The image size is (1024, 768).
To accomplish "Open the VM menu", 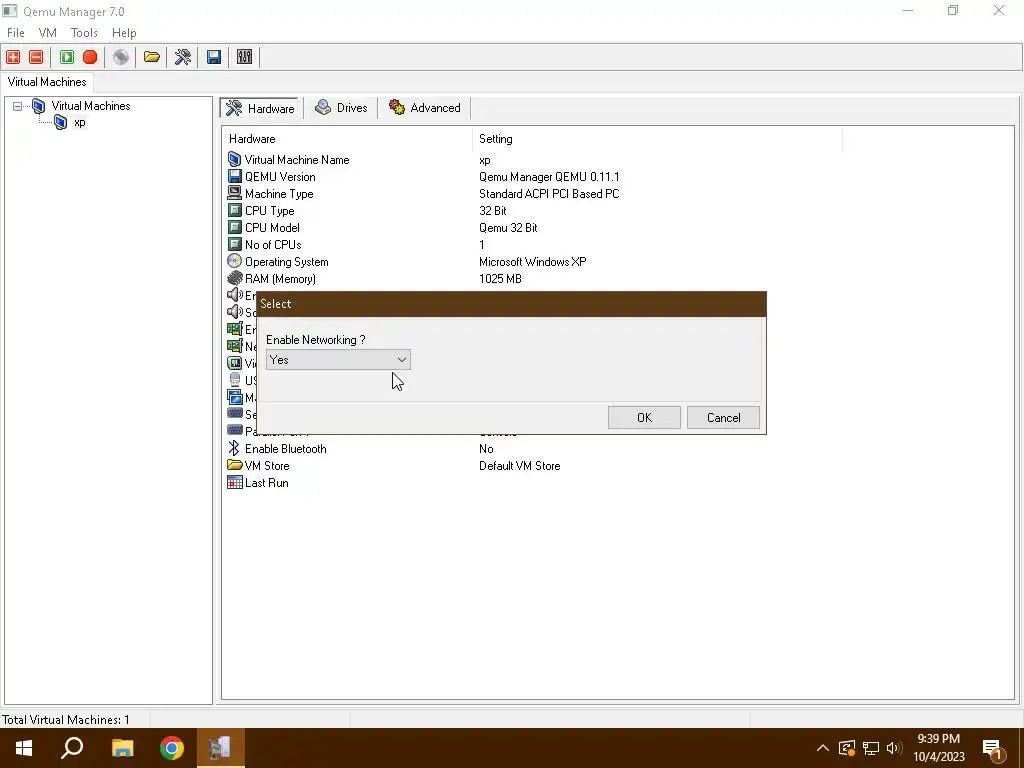I will pos(48,33).
